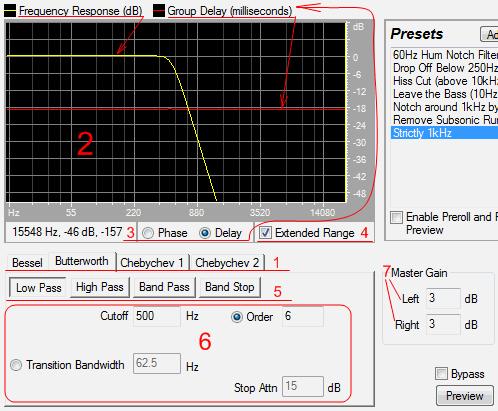Viewport: 498px width, 411px height.
Task: Enable the Preroll and Preview checkbox
Action: click(x=396, y=217)
